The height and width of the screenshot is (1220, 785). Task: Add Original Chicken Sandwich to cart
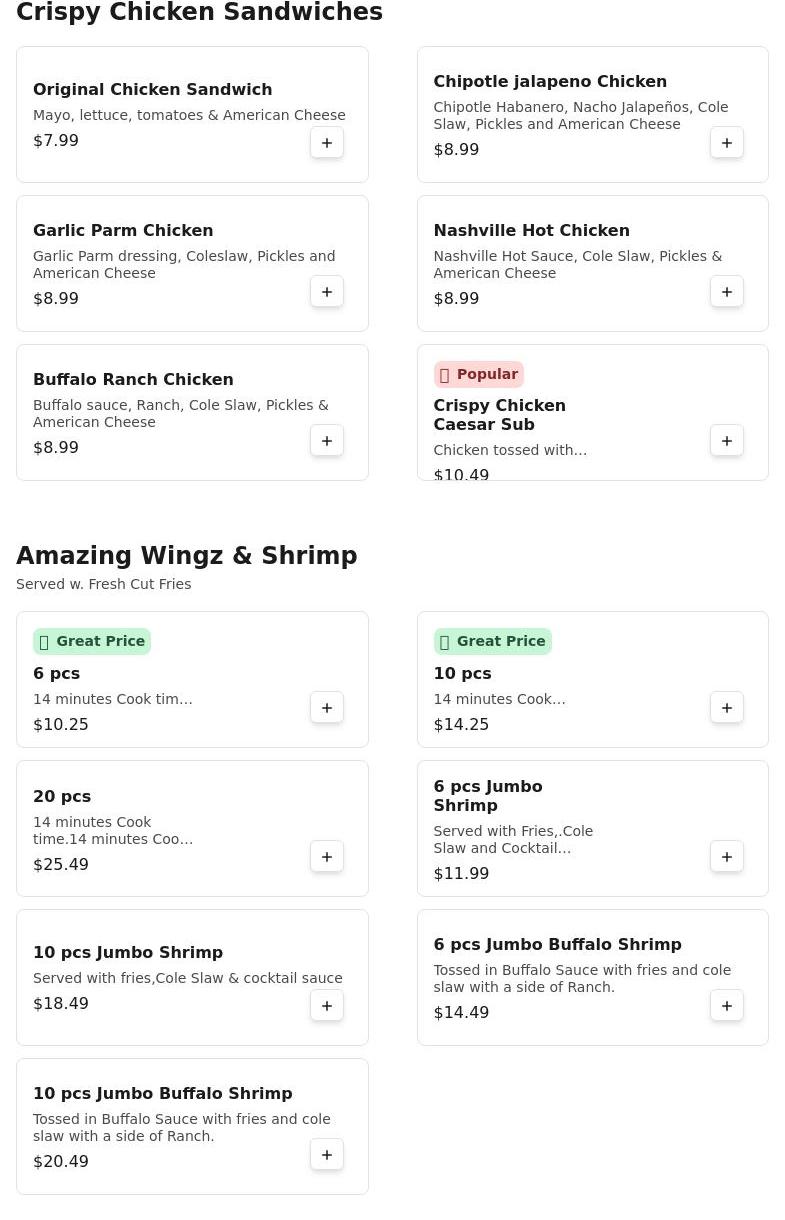click(327, 143)
